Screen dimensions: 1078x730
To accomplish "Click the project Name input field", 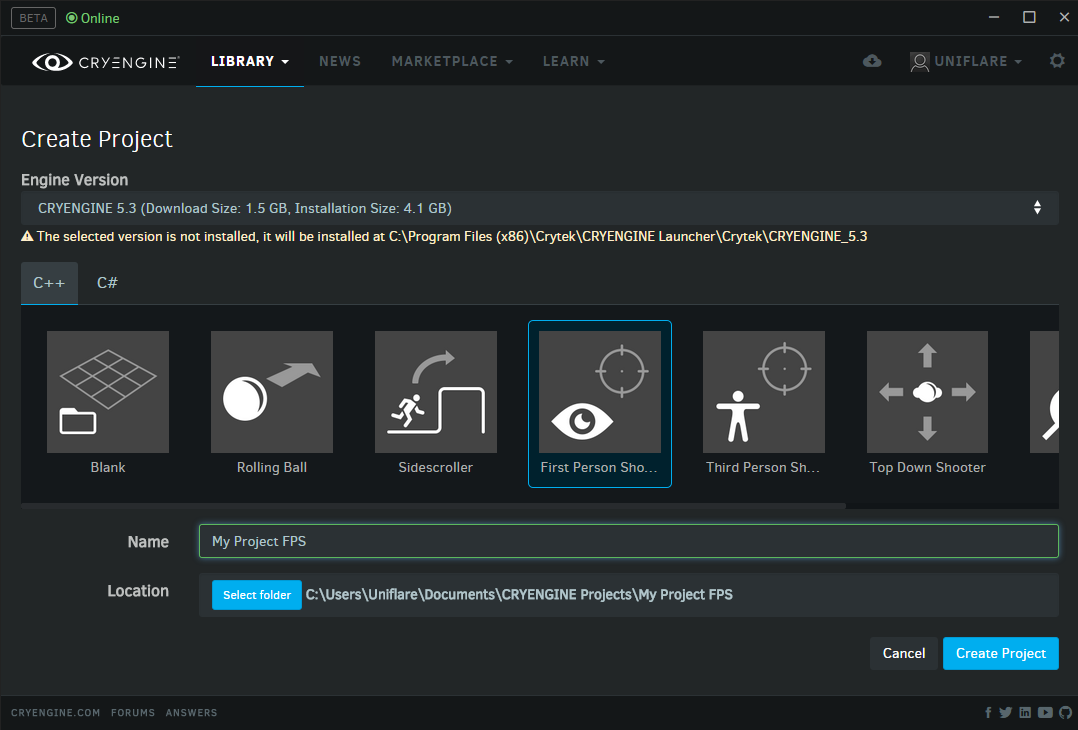I will point(628,541).
